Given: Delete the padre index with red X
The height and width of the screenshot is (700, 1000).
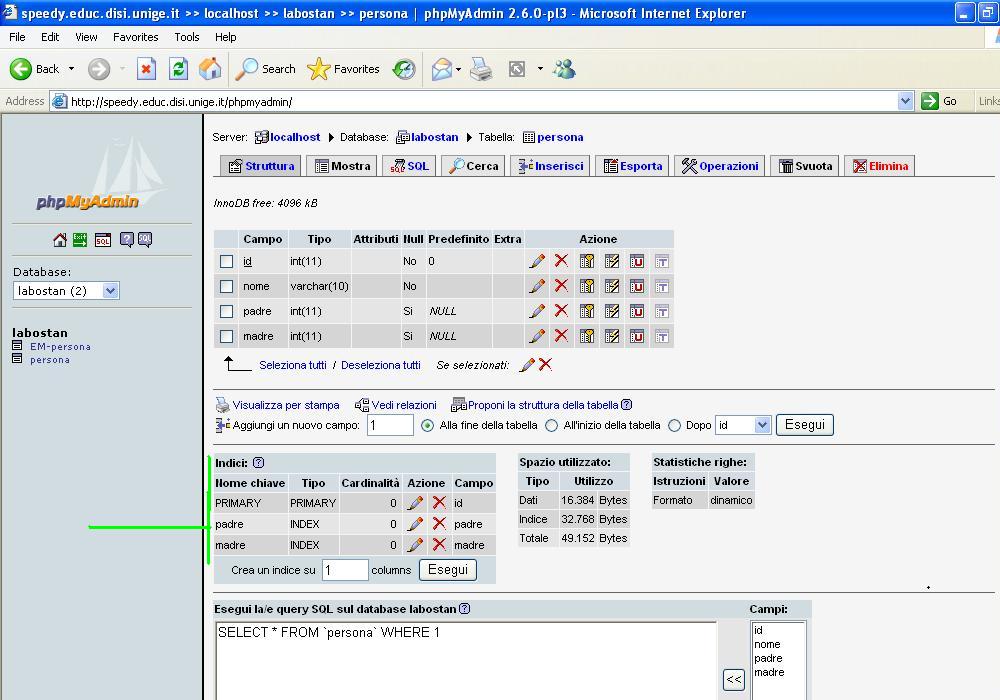Looking at the screenshot, I should [x=439, y=524].
